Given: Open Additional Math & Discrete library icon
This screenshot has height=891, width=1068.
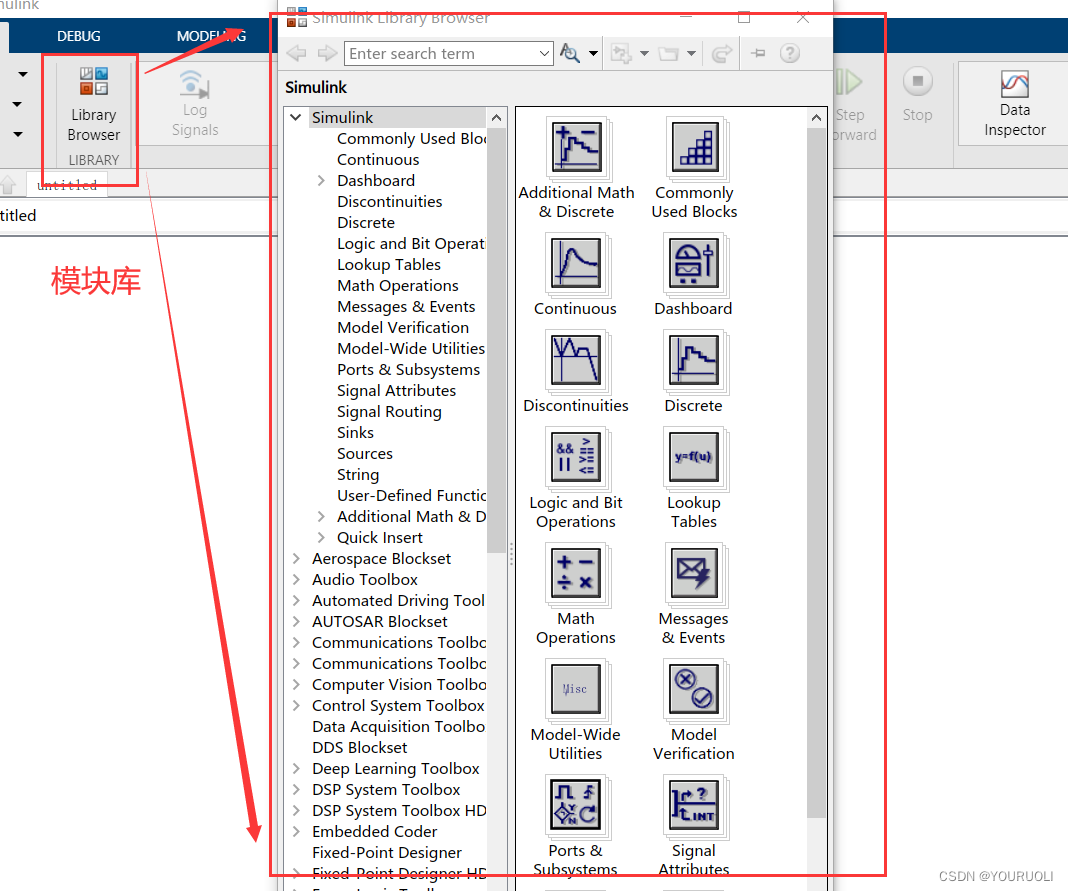Looking at the screenshot, I should pos(576,147).
